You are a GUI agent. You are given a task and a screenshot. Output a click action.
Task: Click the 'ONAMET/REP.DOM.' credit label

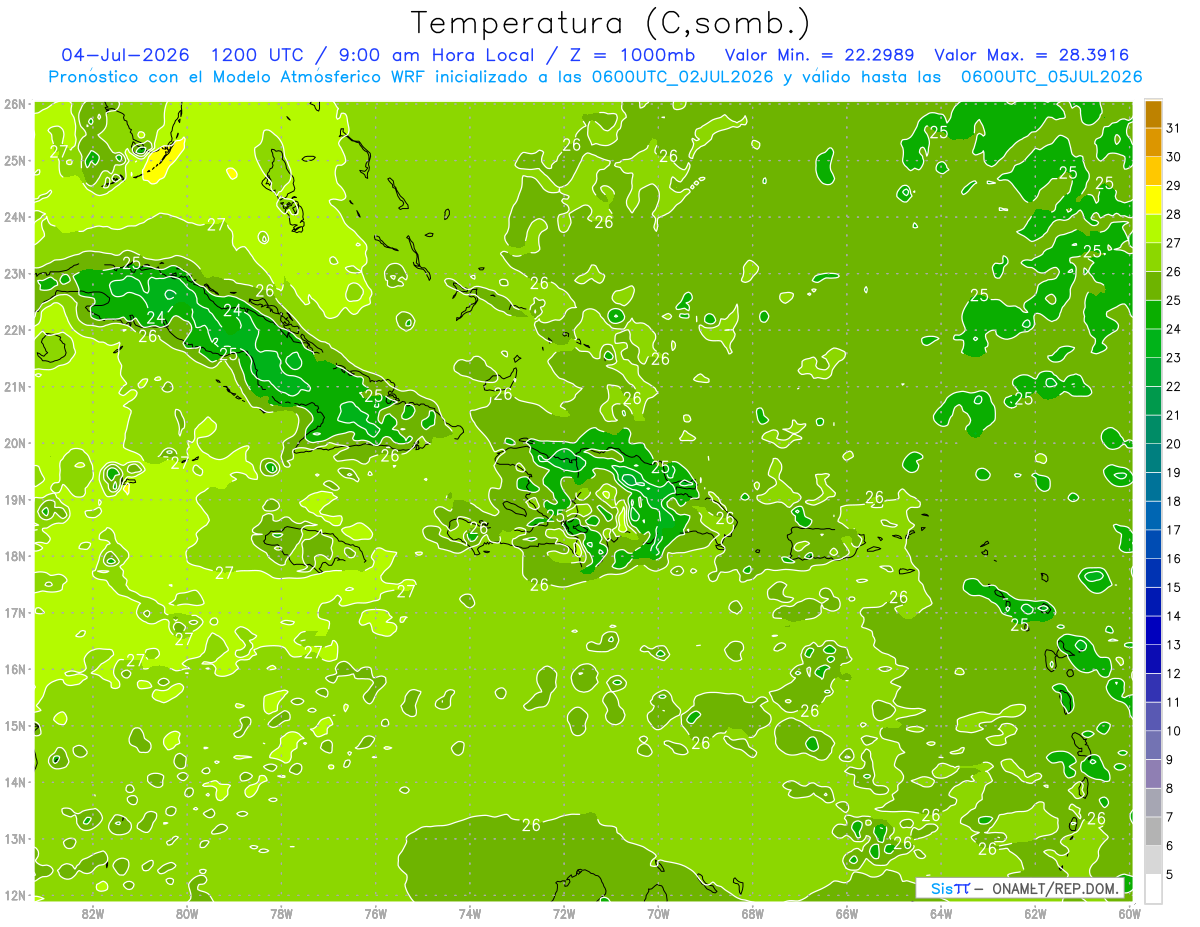point(1056,888)
